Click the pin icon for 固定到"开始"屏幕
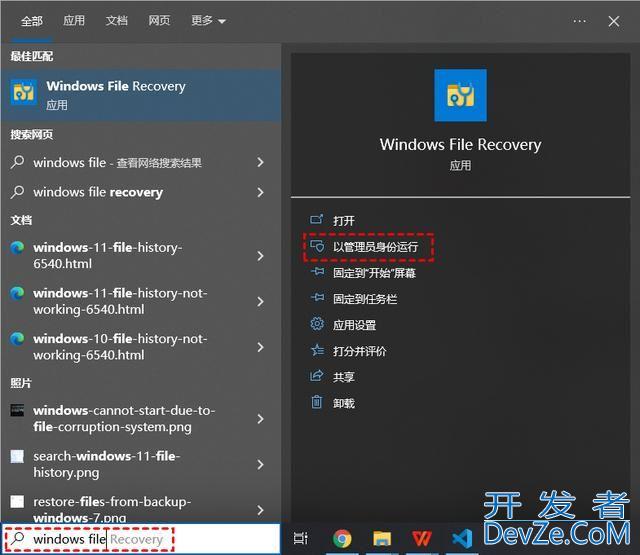 pyautogui.click(x=317, y=272)
